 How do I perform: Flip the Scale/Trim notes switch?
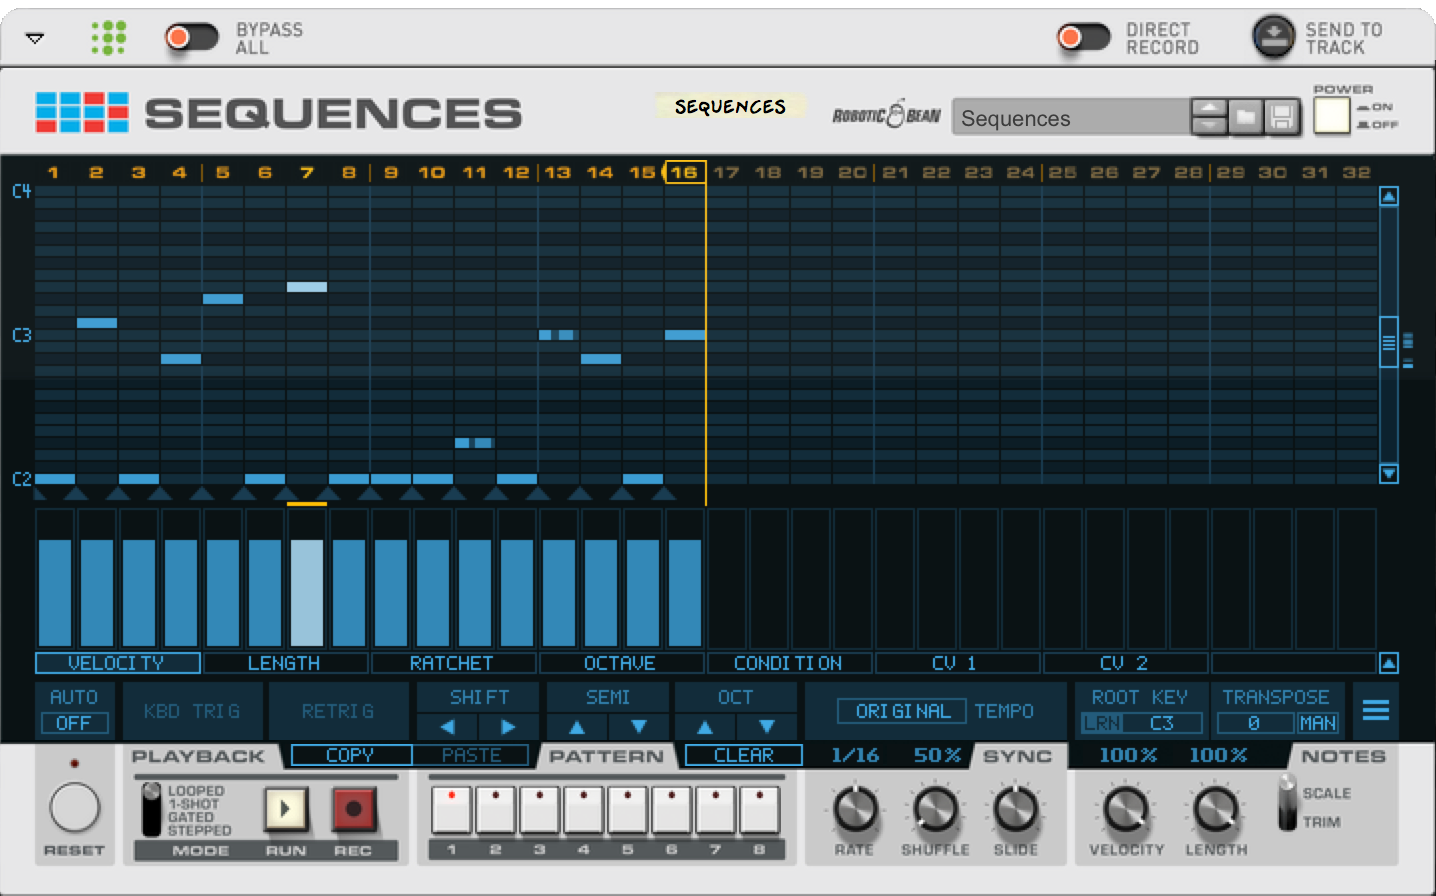[x=1288, y=803]
